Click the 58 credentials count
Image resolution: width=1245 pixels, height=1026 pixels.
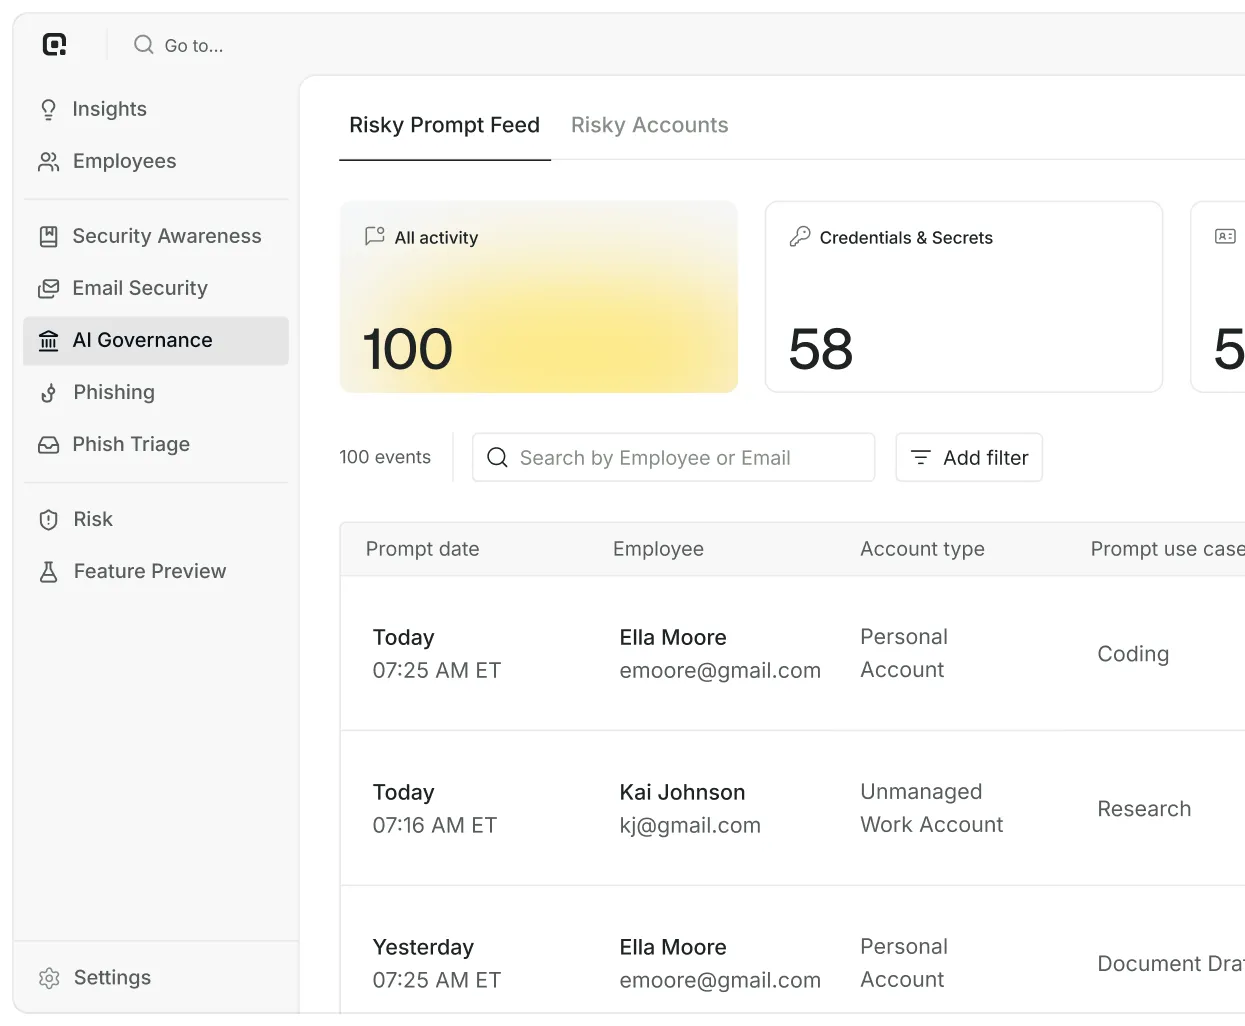coord(821,349)
